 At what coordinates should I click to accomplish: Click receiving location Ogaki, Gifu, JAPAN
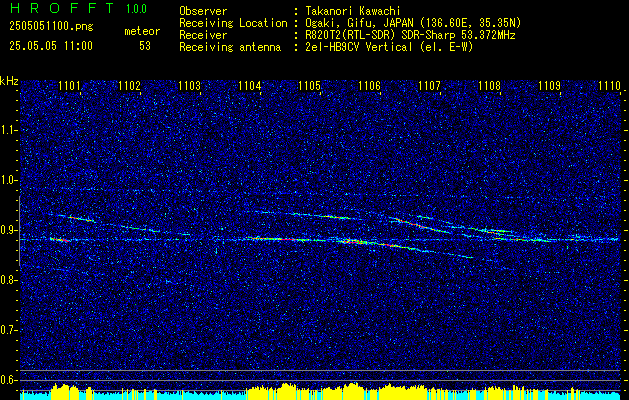coord(360,23)
